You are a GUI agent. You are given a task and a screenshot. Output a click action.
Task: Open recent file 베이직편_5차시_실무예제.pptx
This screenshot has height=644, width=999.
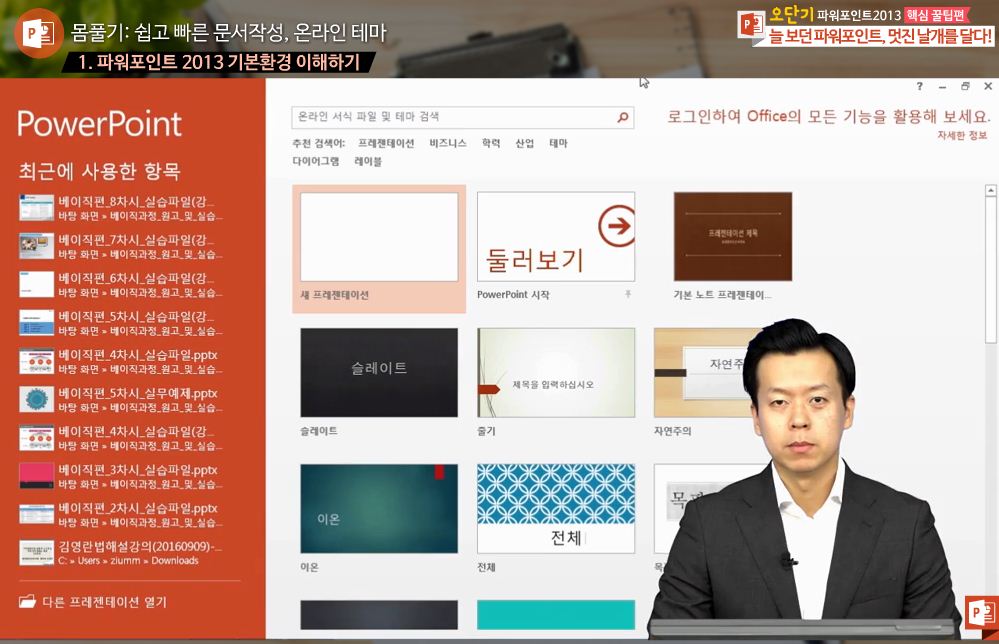click(x=121, y=399)
